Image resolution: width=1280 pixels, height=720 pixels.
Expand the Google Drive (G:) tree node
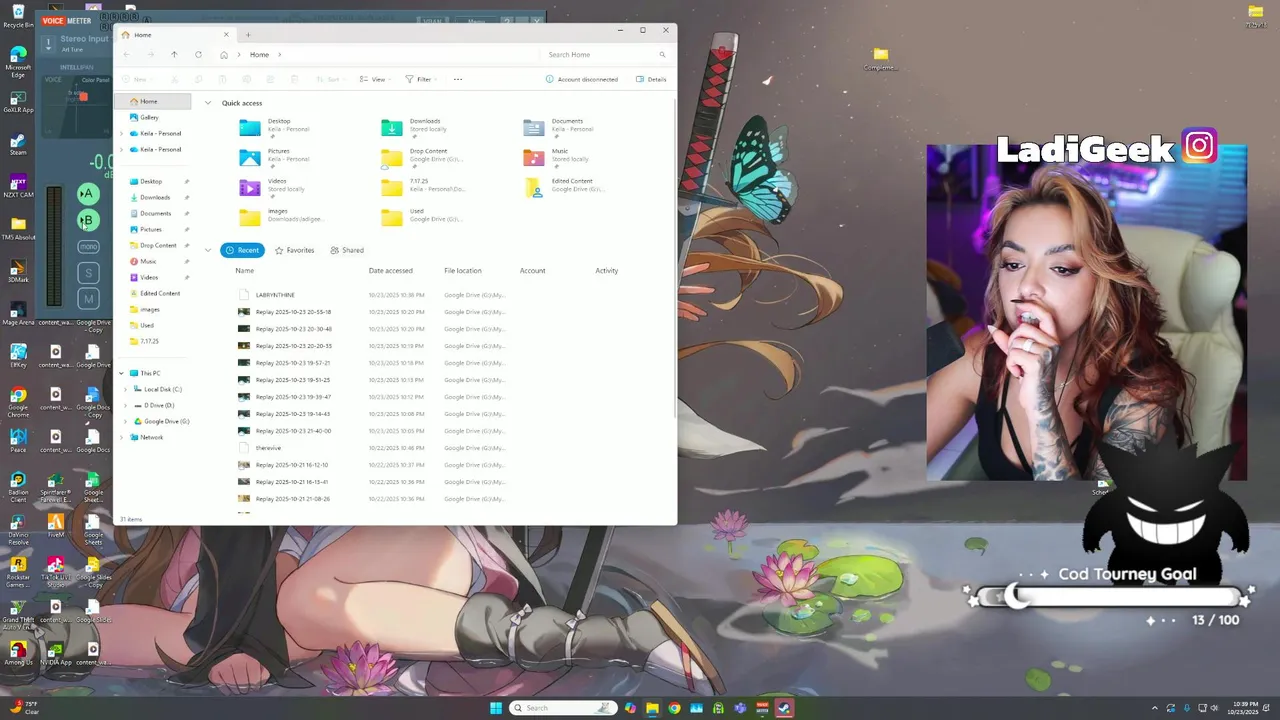click(x=126, y=421)
